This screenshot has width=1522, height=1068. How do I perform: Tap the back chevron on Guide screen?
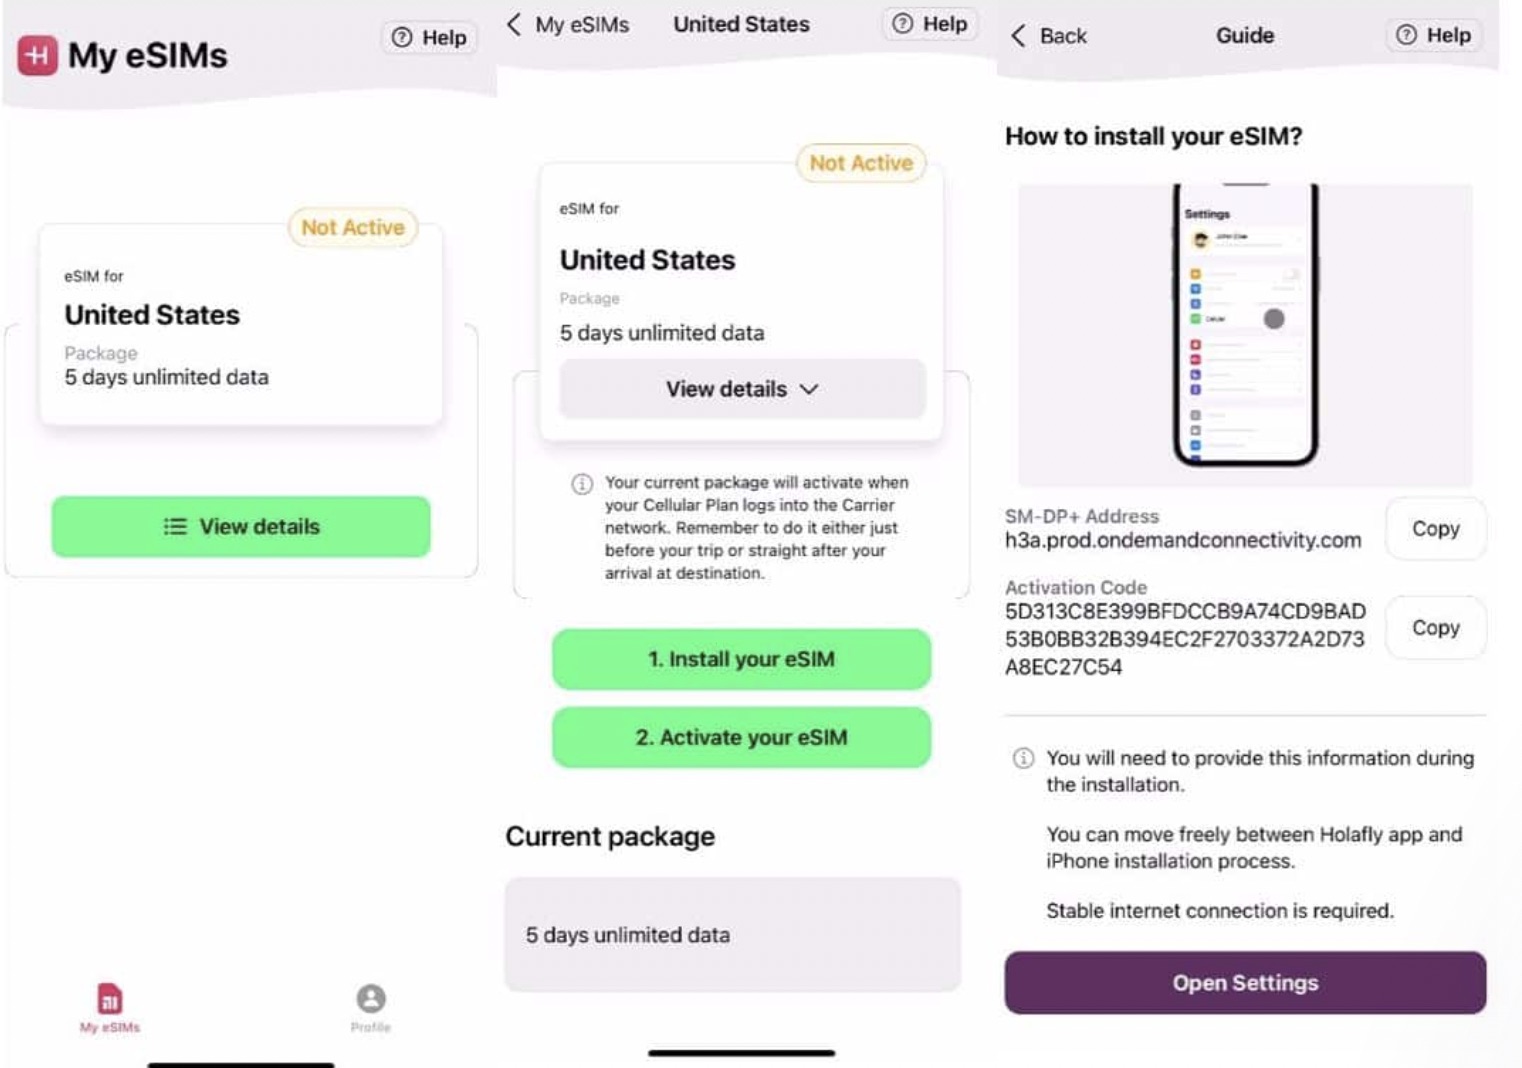(x=1018, y=36)
